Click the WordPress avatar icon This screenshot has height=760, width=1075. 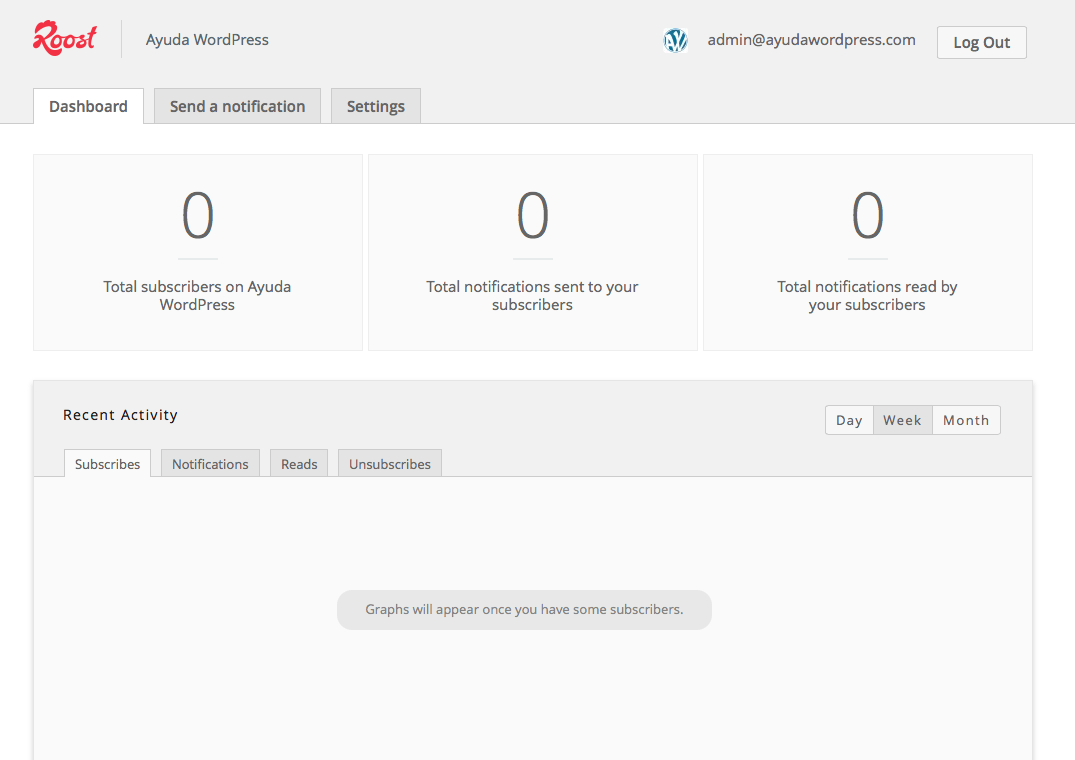pos(676,41)
